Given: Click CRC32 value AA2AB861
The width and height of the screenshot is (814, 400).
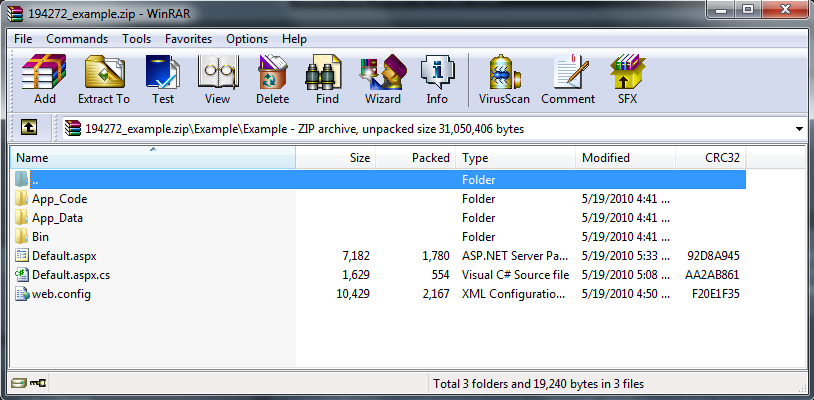Looking at the screenshot, I should [x=712, y=274].
